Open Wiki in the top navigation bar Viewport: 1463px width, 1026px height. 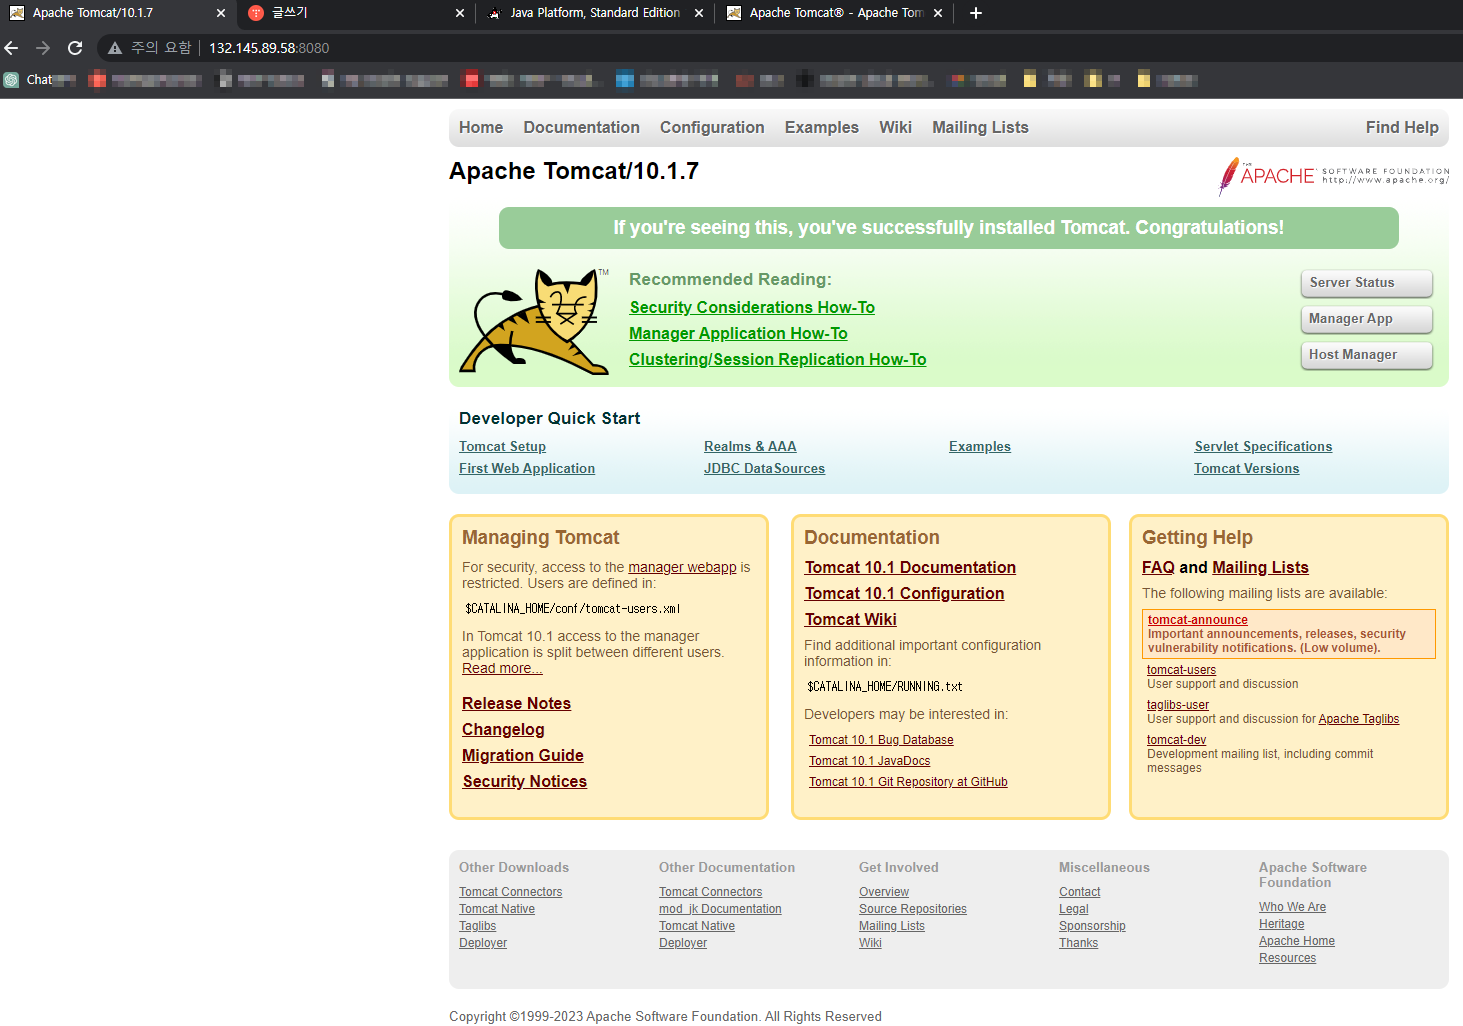click(x=895, y=128)
